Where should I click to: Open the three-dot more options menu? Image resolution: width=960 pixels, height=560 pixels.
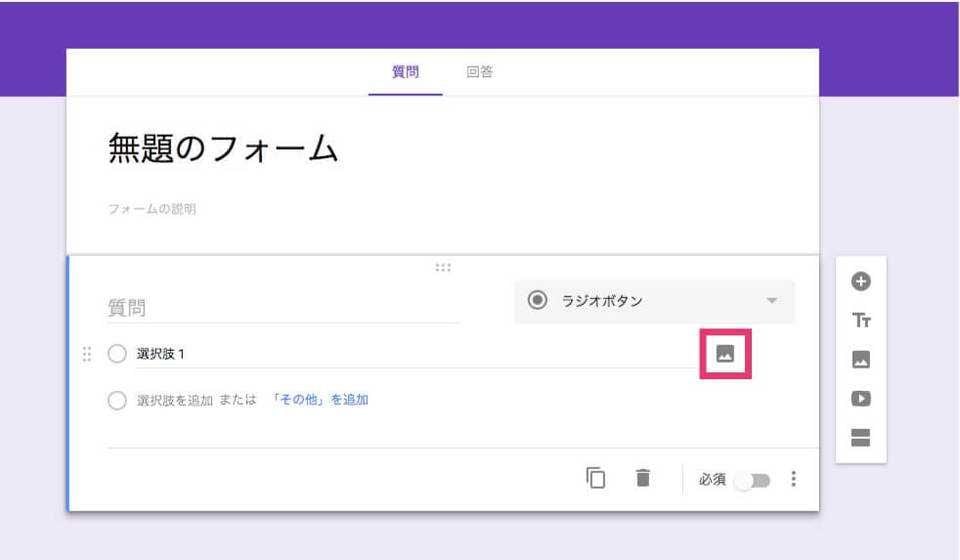point(794,479)
